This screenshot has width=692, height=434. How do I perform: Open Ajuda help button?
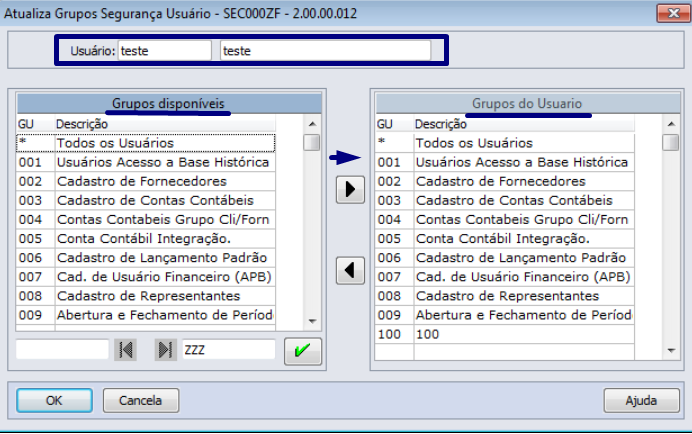click(641, 400)
